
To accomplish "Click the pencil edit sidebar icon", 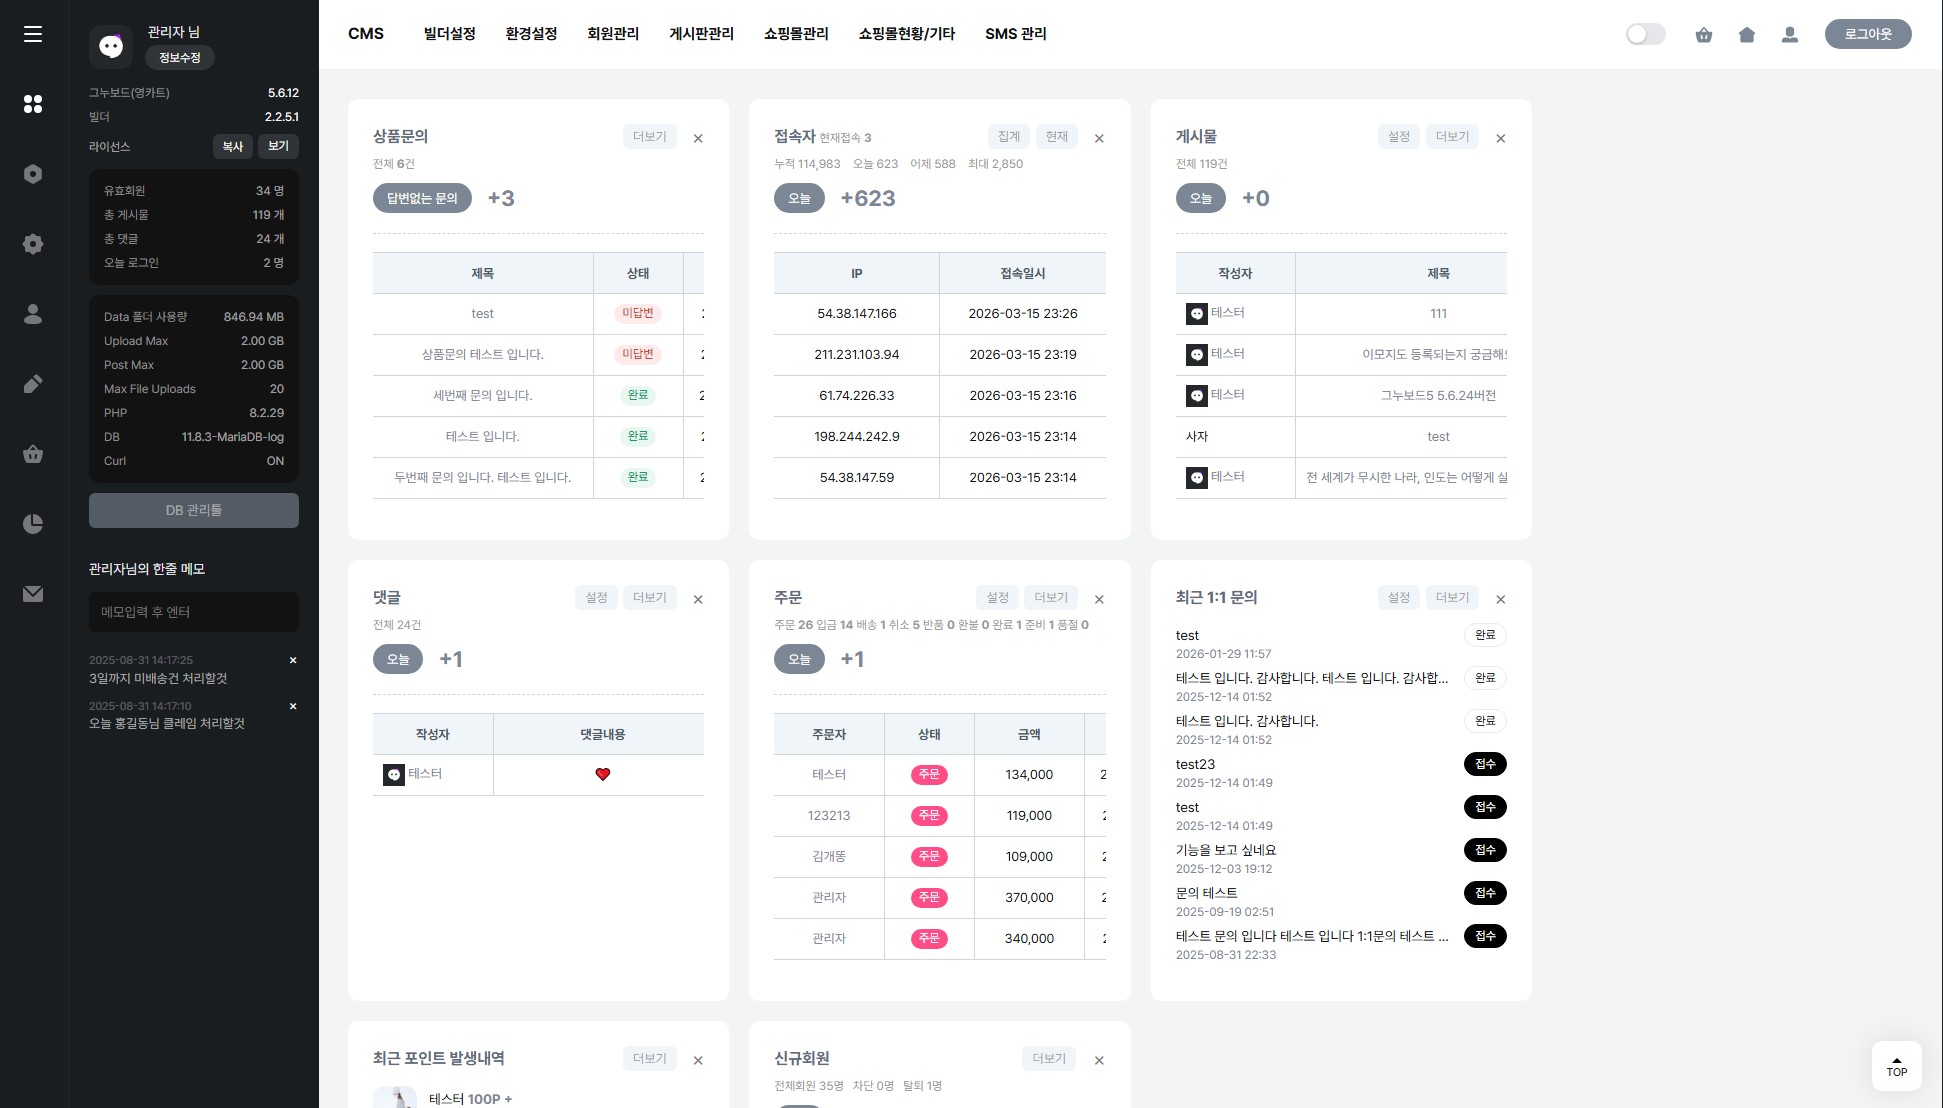I will [x=33, y=384].
